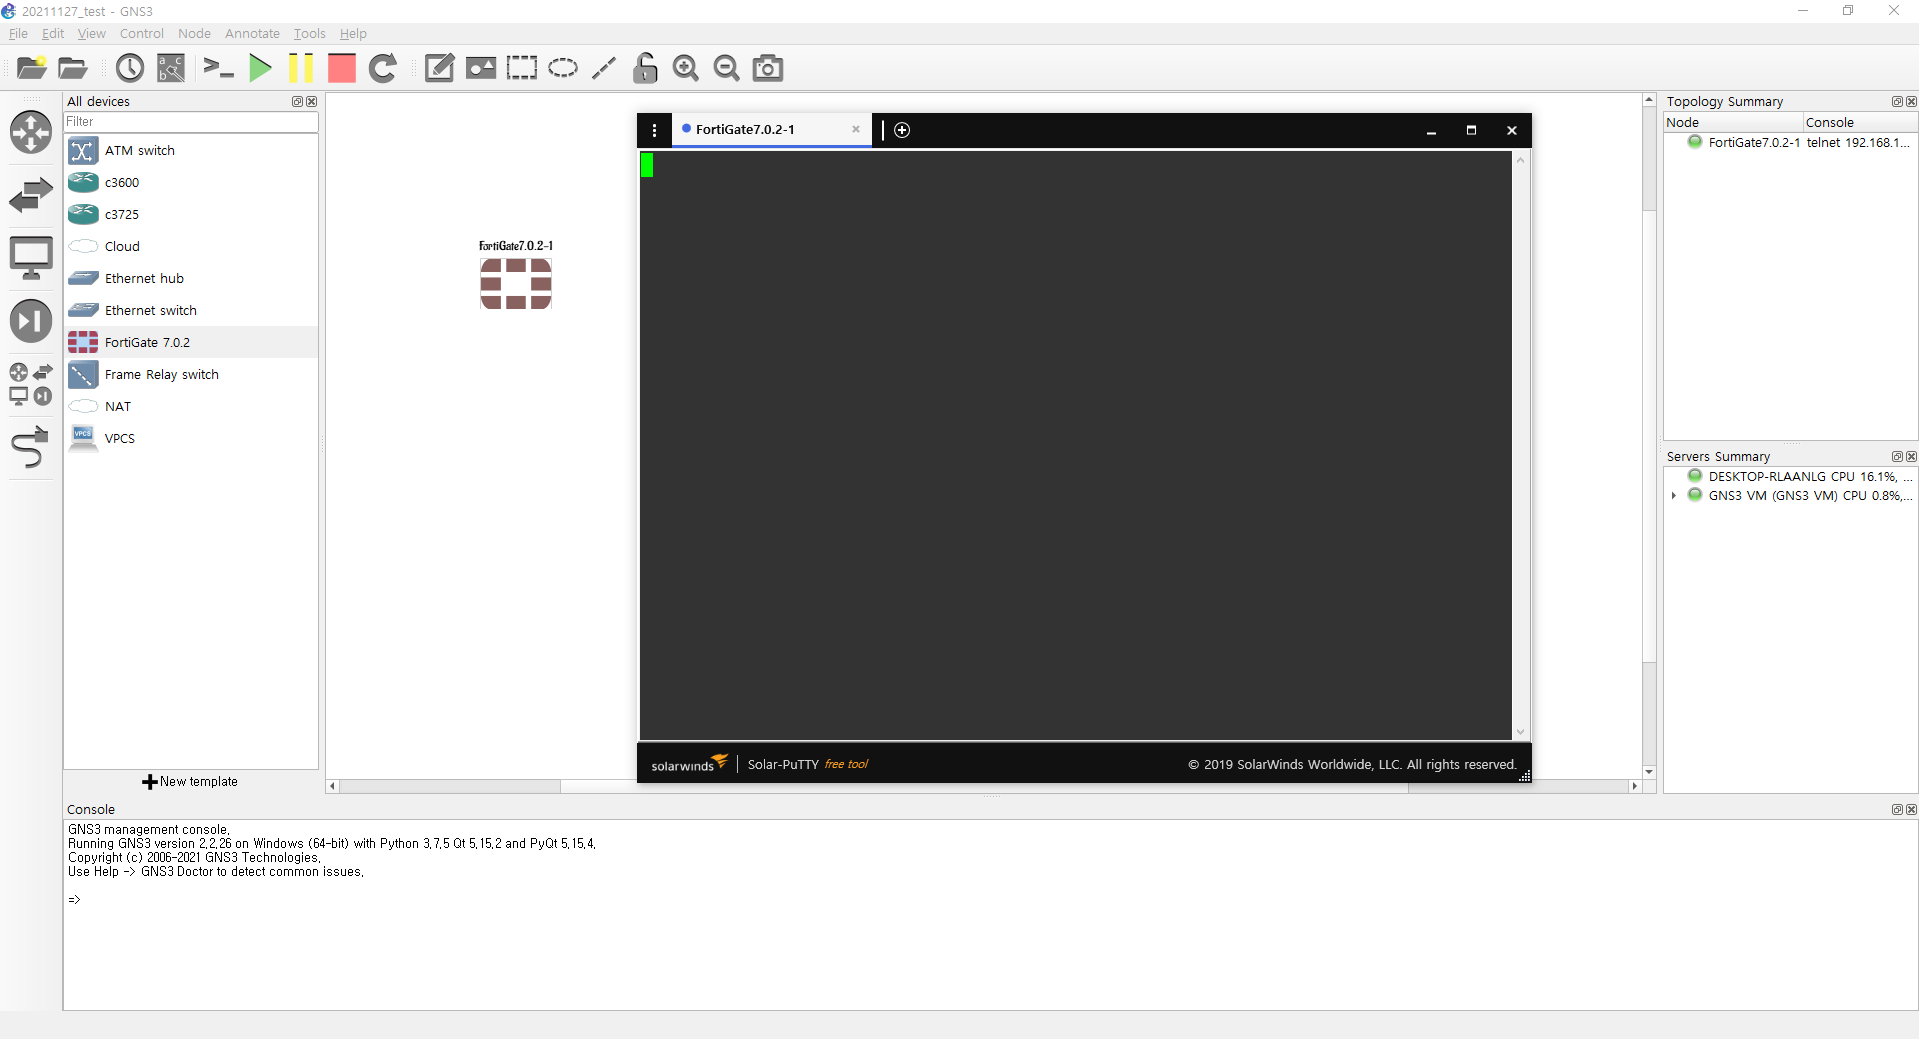Screen dimensions: 1919x1039
Task: Browse all devices sidebar icon
Action: (x=31, y=384)
